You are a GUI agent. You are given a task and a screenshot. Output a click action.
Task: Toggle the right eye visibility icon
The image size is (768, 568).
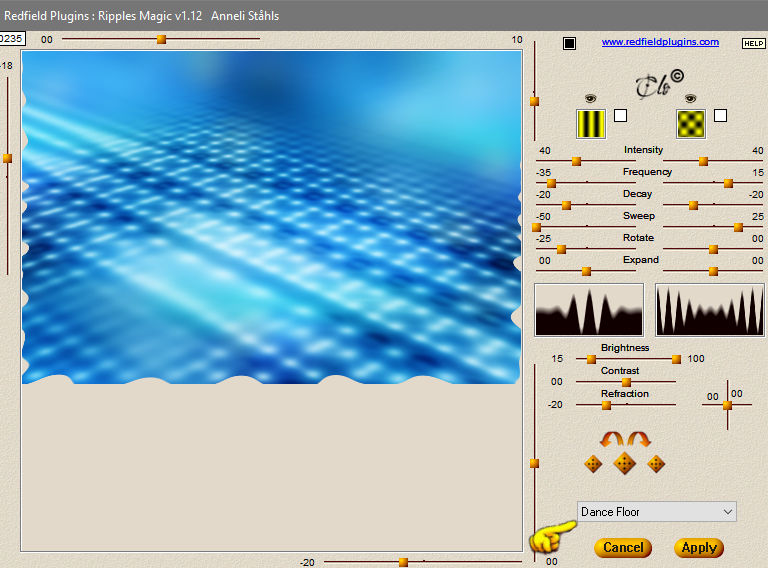691,98
